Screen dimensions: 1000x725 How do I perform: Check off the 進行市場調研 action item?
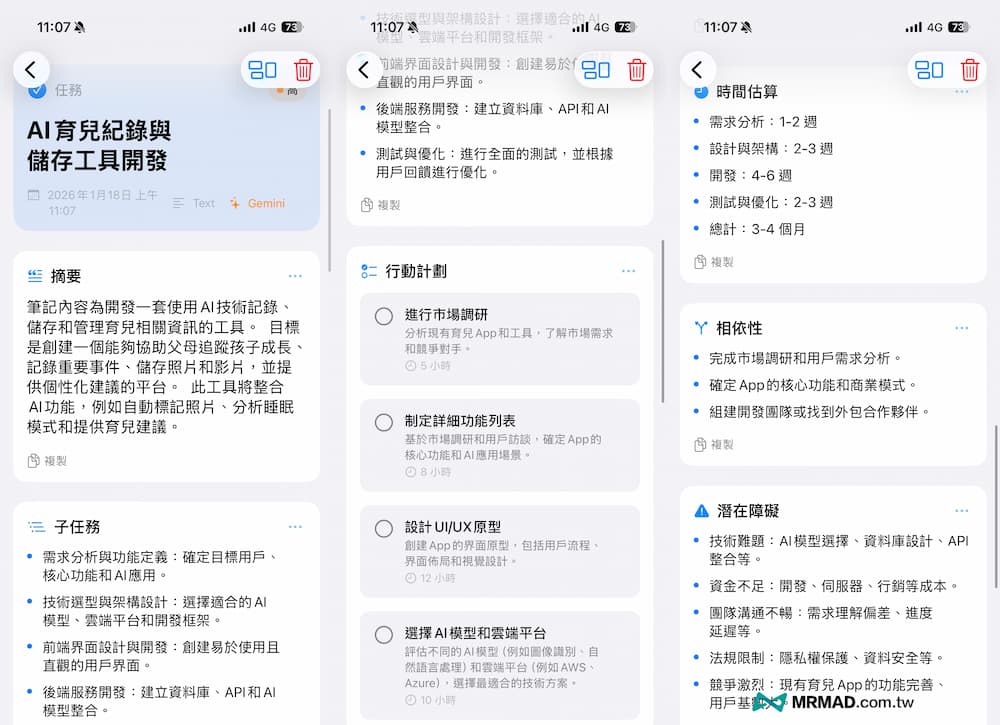point(383,316)
